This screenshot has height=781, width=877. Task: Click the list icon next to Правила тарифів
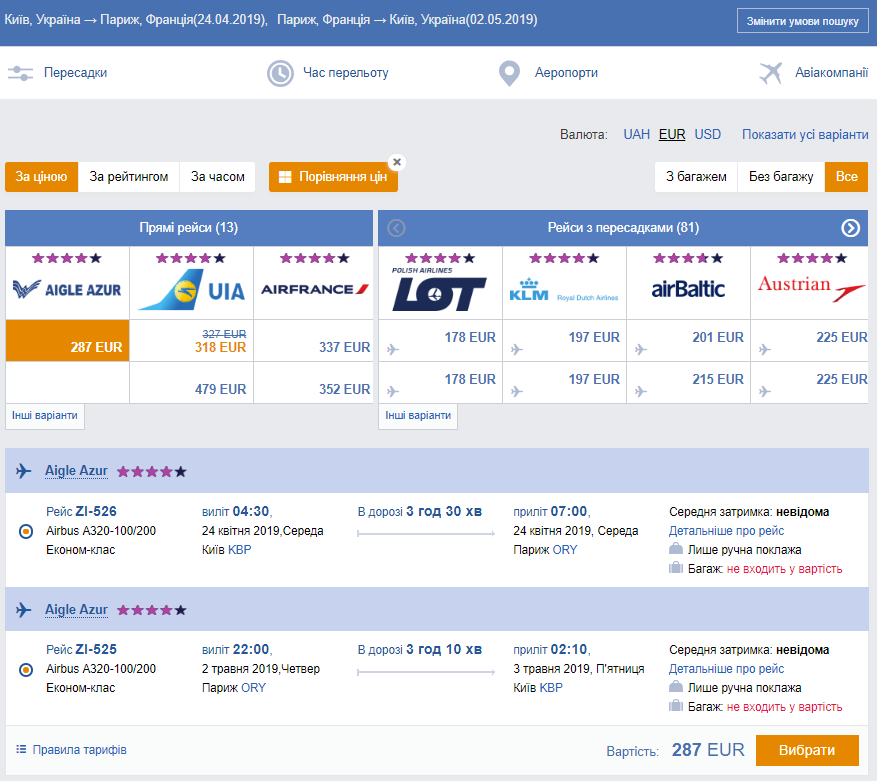[21, 749]
